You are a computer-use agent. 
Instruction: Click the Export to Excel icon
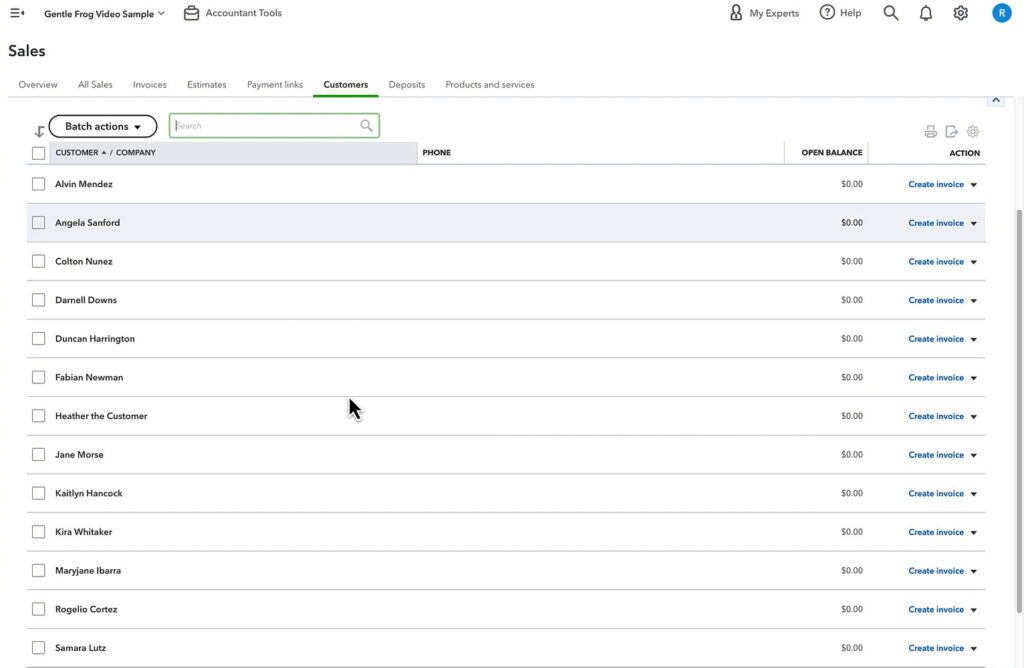[951, 130]
